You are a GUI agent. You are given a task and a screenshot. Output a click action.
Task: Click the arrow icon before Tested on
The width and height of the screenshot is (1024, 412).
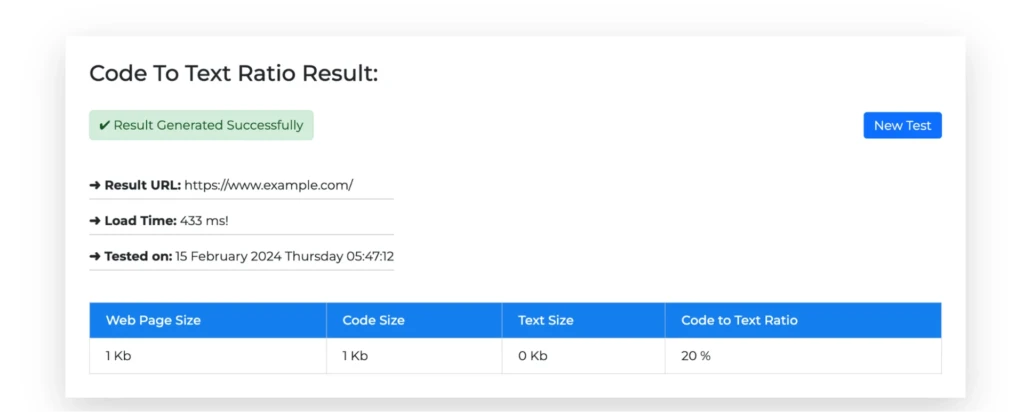click(95, 256)
